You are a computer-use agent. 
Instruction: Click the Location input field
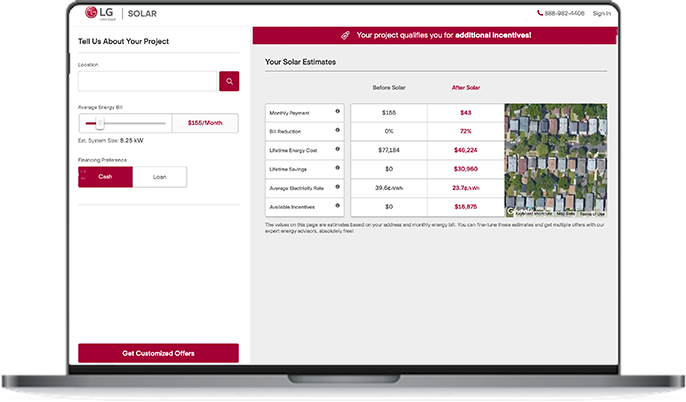(x=147, y=81)
